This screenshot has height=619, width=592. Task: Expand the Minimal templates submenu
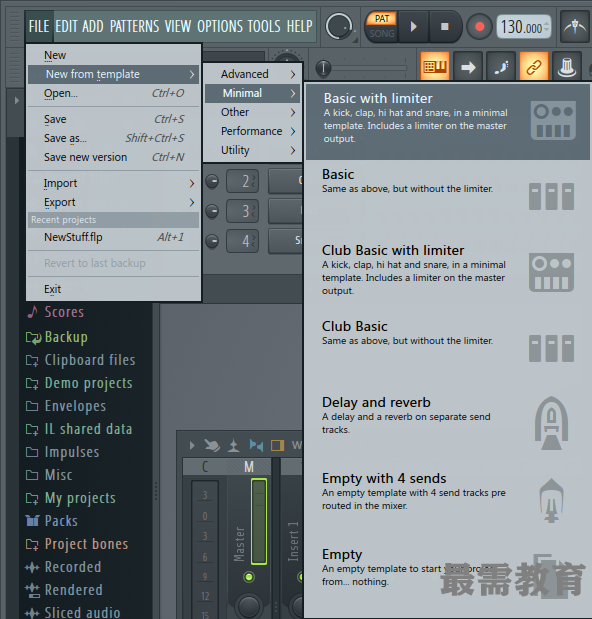click(x=253, y=93)
